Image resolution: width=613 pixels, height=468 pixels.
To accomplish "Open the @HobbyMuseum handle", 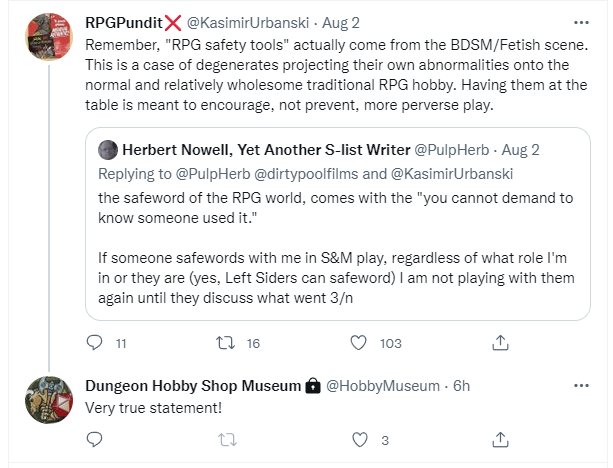I will point(383,385).
